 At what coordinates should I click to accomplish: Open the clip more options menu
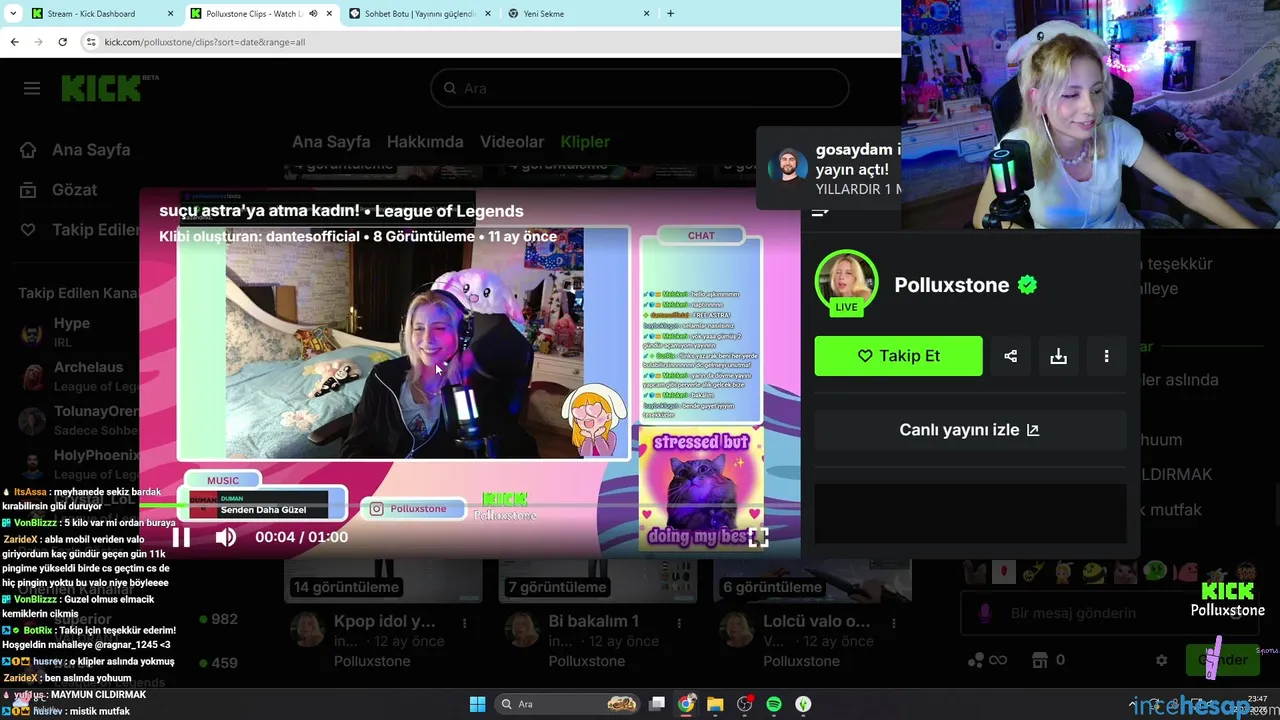coord(1106,356)
